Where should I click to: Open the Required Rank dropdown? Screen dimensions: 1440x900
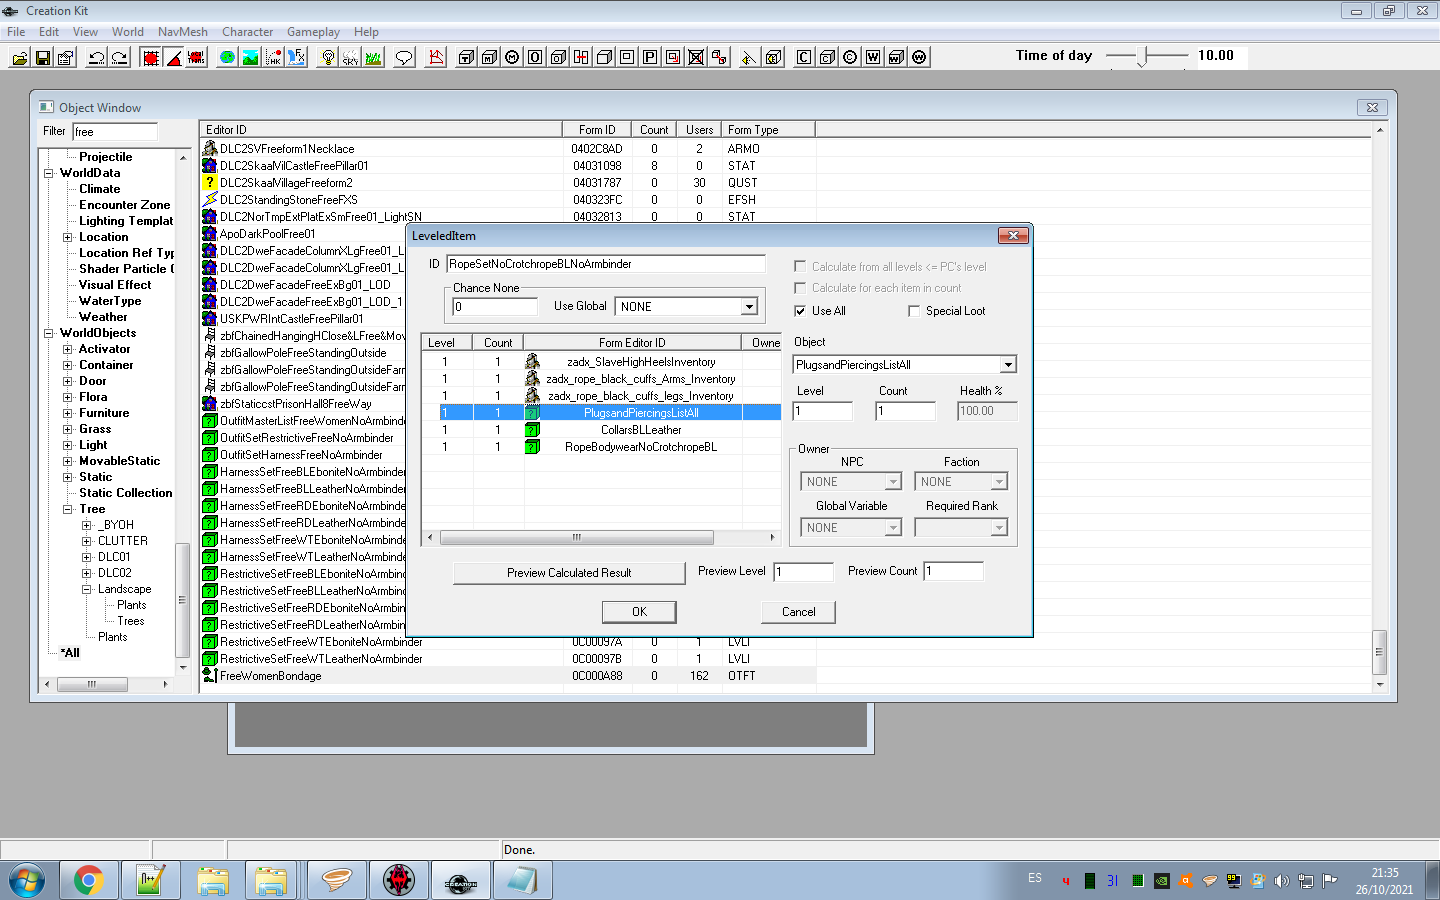pyautogui.click(x=998, y=528)
